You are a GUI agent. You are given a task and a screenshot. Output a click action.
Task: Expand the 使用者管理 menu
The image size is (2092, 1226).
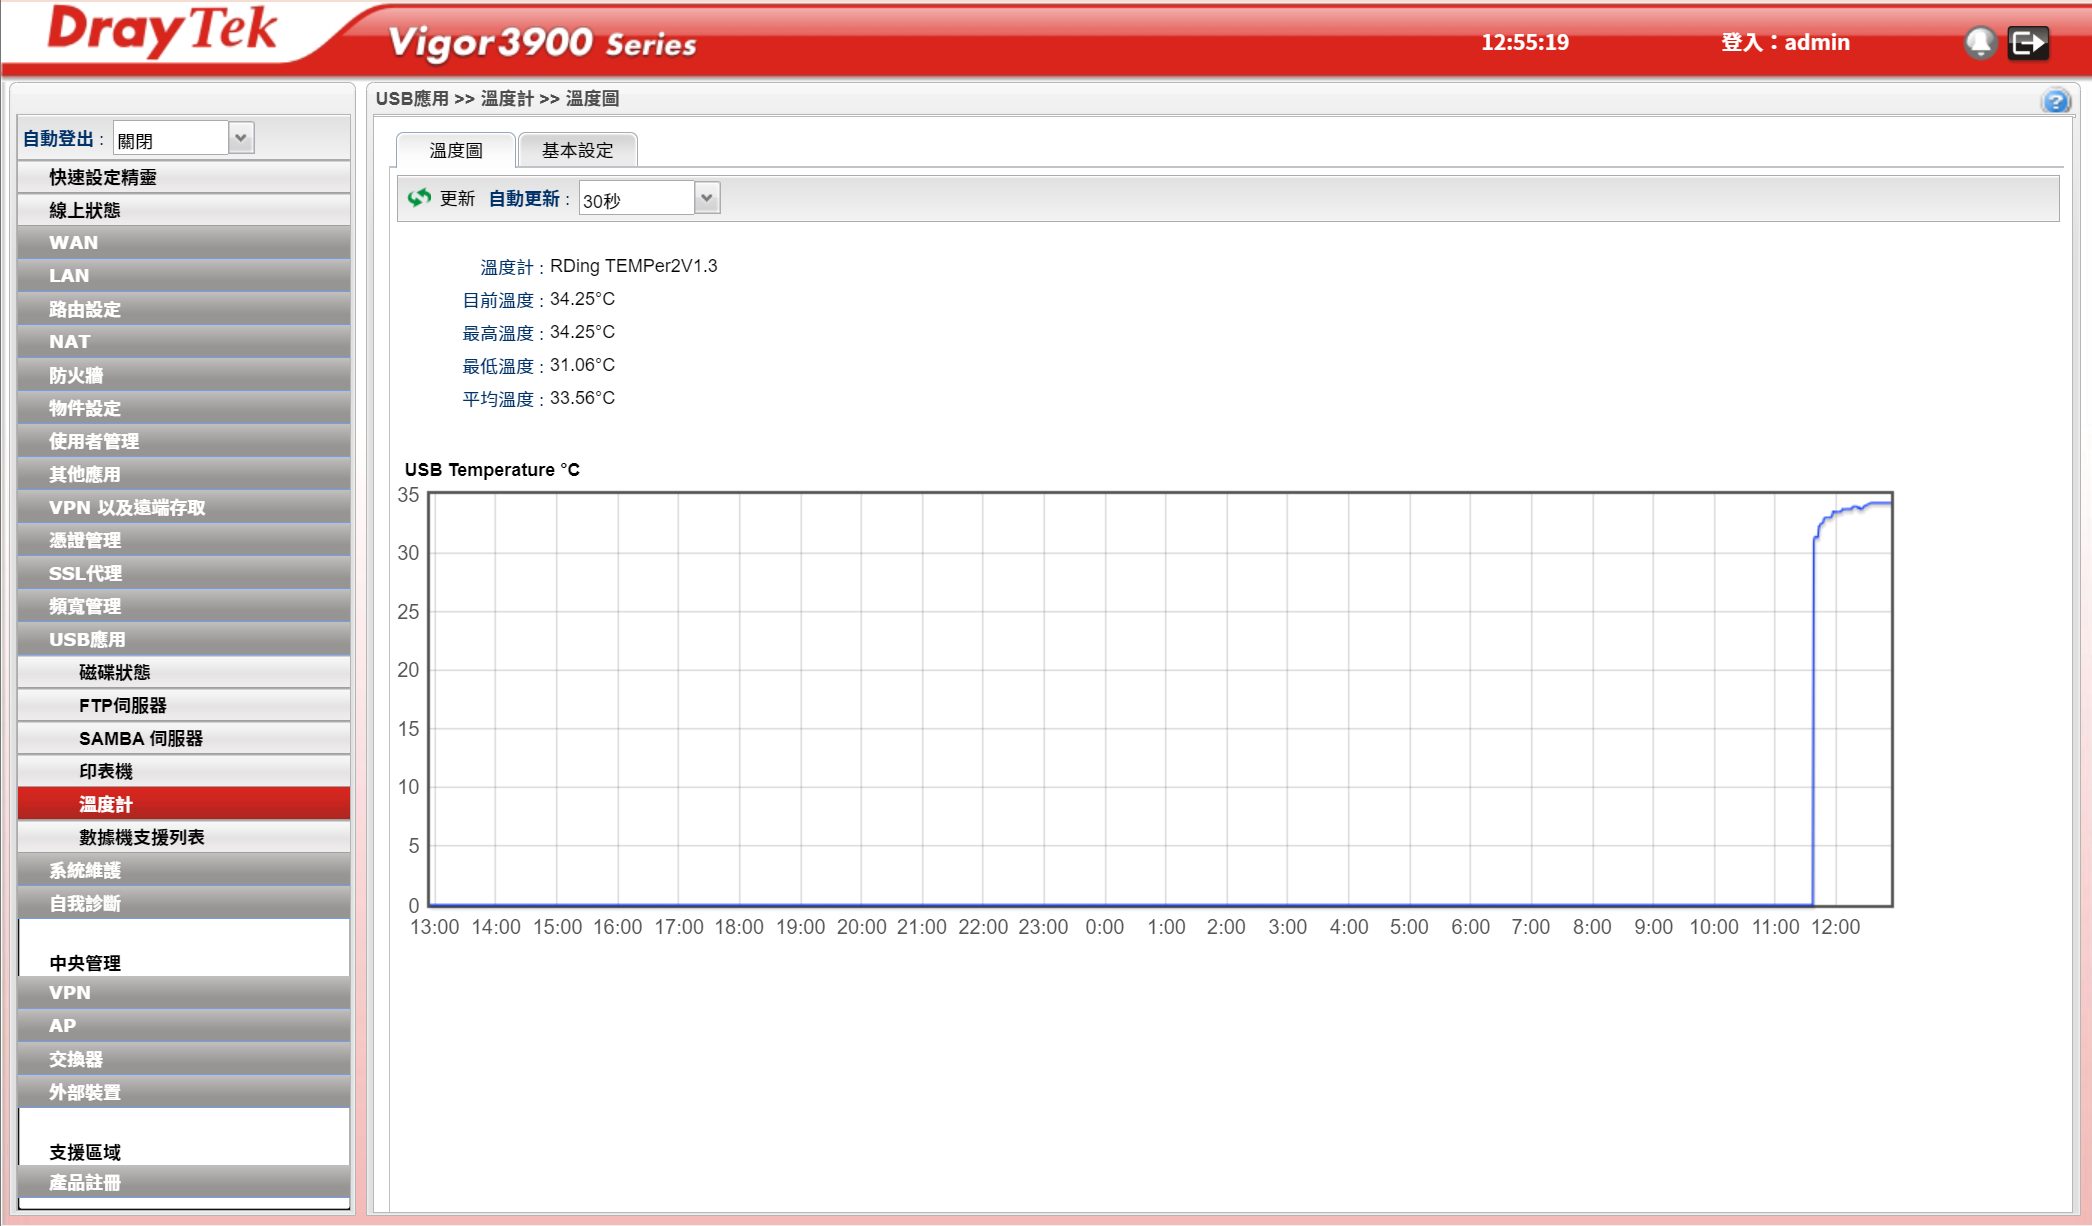coord(184,441)
